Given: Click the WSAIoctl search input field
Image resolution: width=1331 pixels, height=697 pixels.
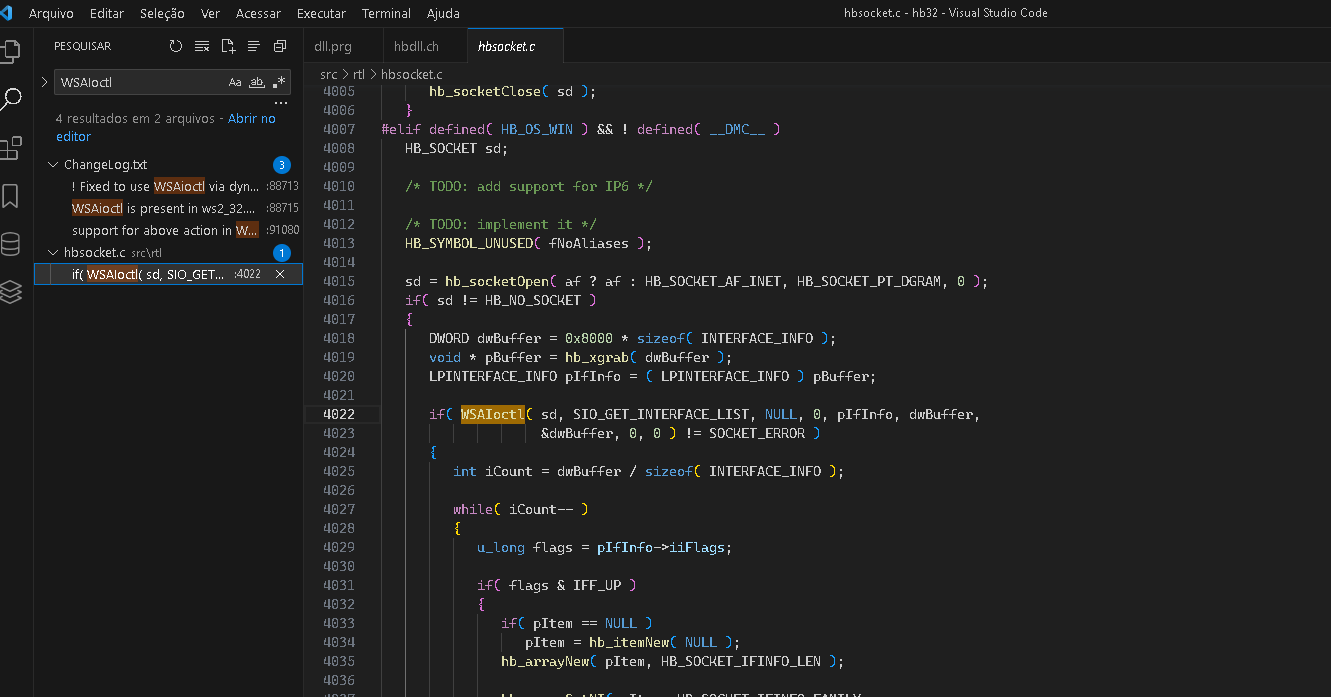Looking at the screenshot, I should coord(140,82).
